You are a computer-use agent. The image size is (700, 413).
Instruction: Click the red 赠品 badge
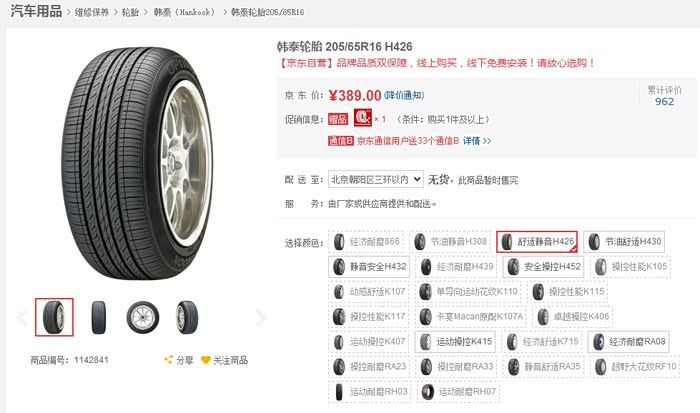tap(338, 119)
